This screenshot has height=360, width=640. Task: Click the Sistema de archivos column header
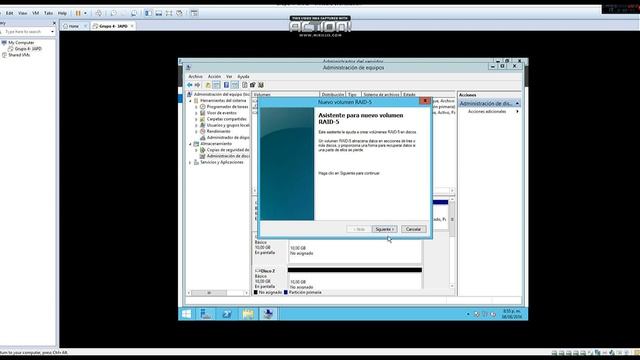381,94
